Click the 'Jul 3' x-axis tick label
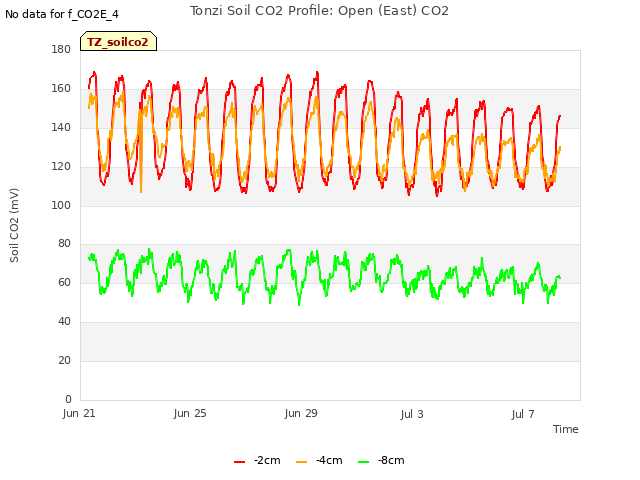 412,414
